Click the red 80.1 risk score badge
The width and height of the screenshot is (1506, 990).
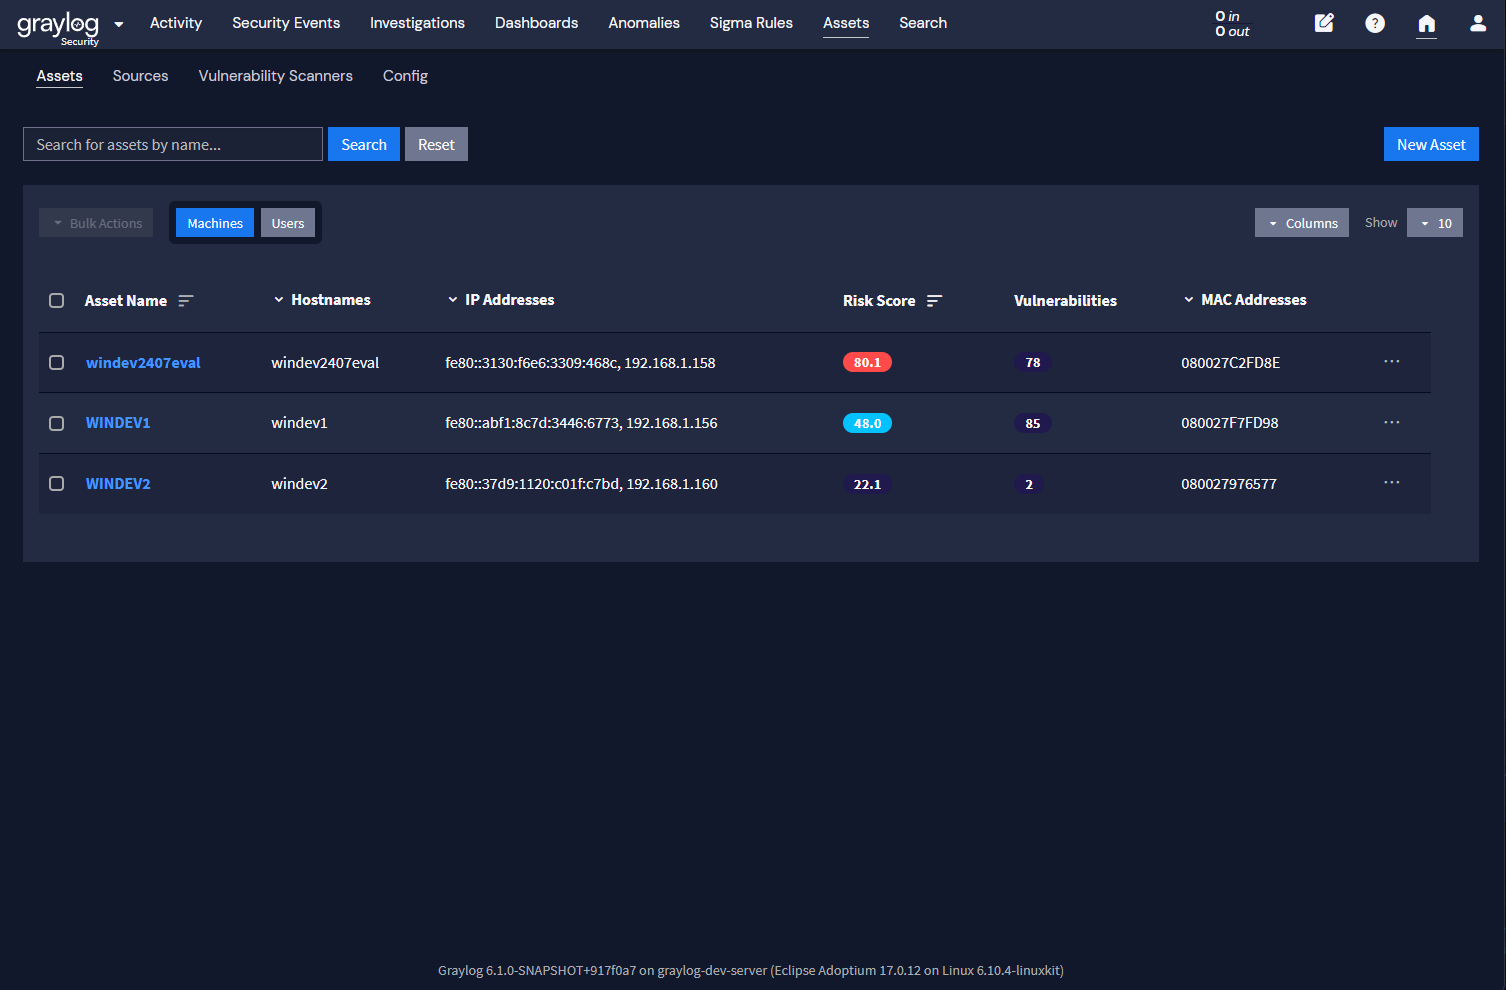coord(867,362)
